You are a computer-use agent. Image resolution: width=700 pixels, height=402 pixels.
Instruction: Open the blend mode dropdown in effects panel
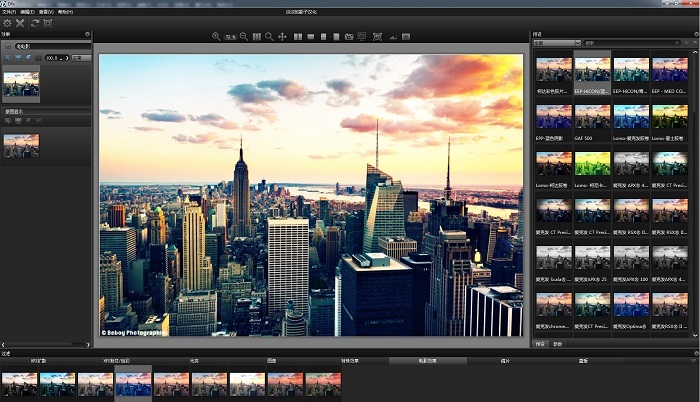pos(80,58)
